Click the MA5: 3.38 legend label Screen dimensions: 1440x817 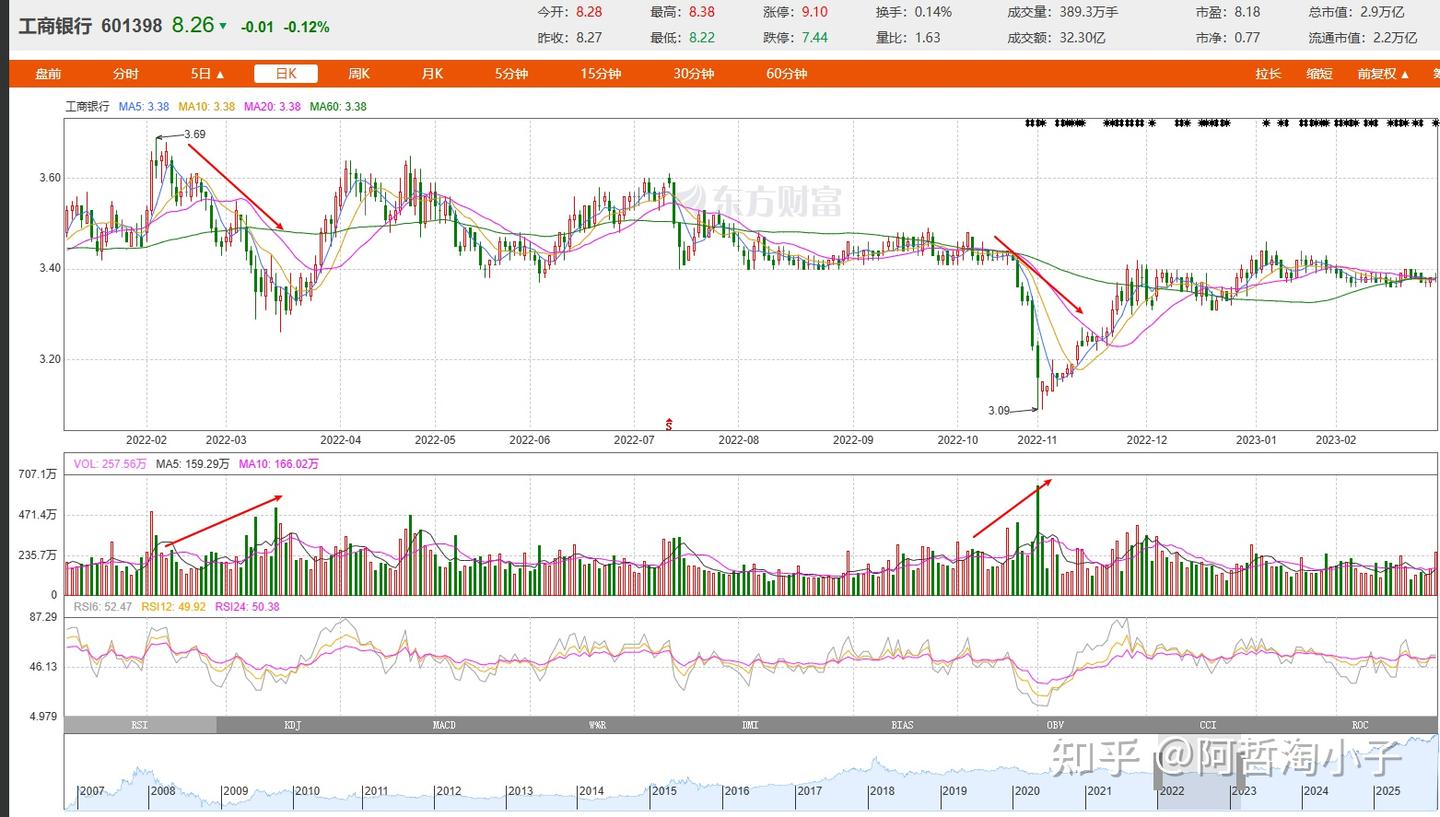(x=145, y=106)
